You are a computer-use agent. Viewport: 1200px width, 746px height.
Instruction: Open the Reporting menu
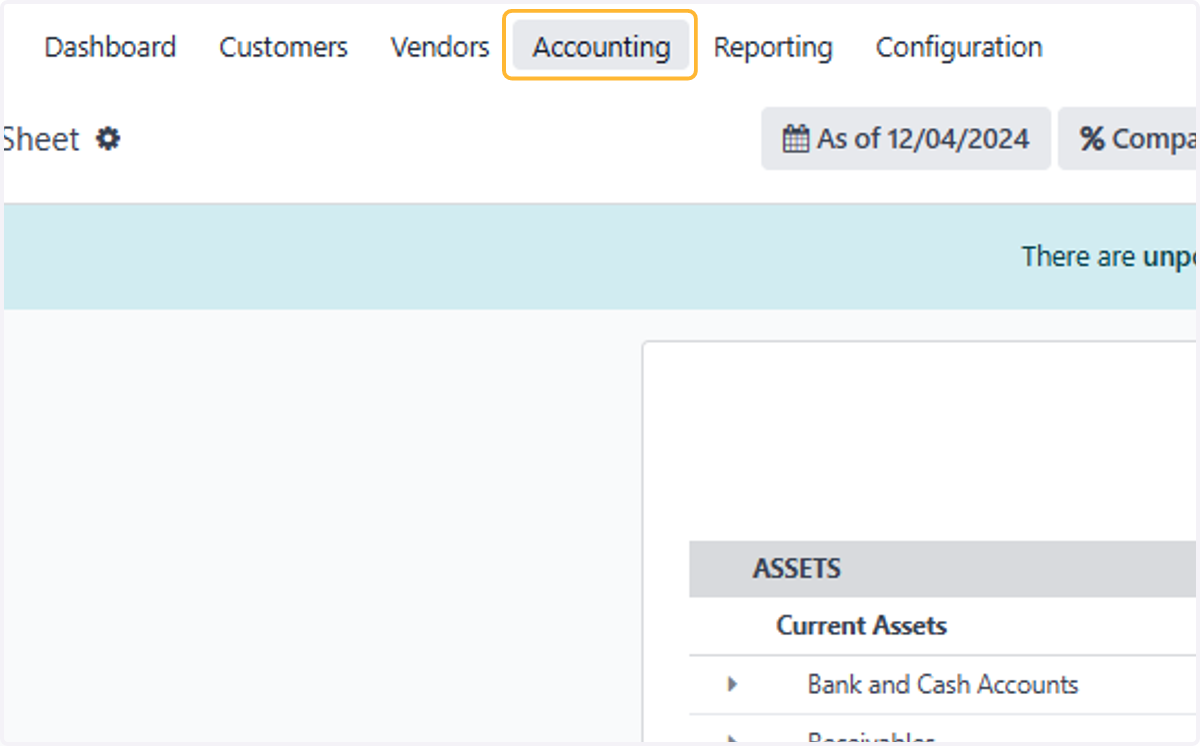[x=773, y=47]
